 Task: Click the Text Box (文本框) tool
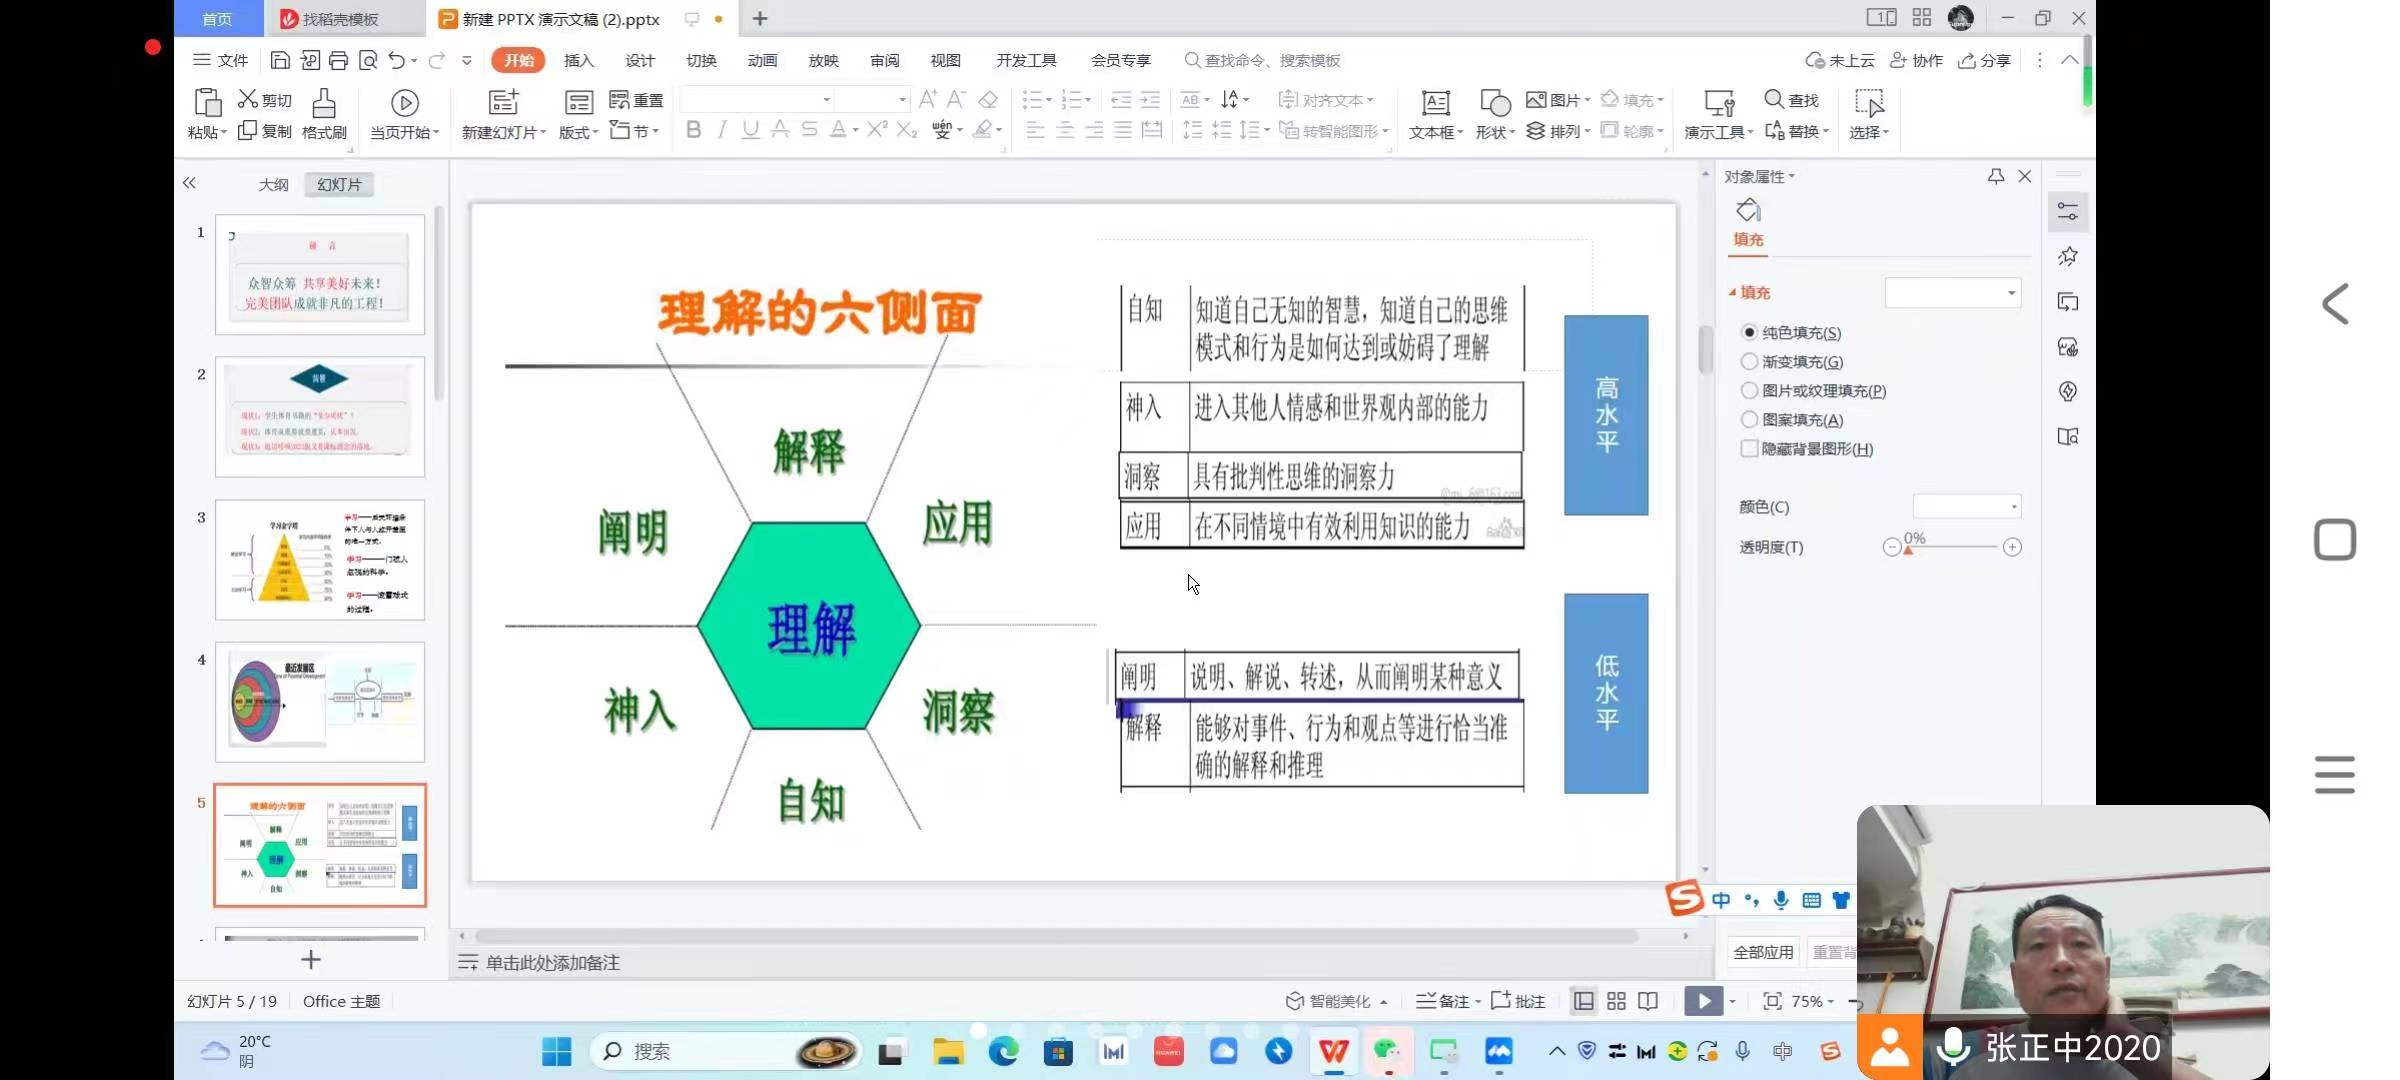click(x=1435, y=103)
